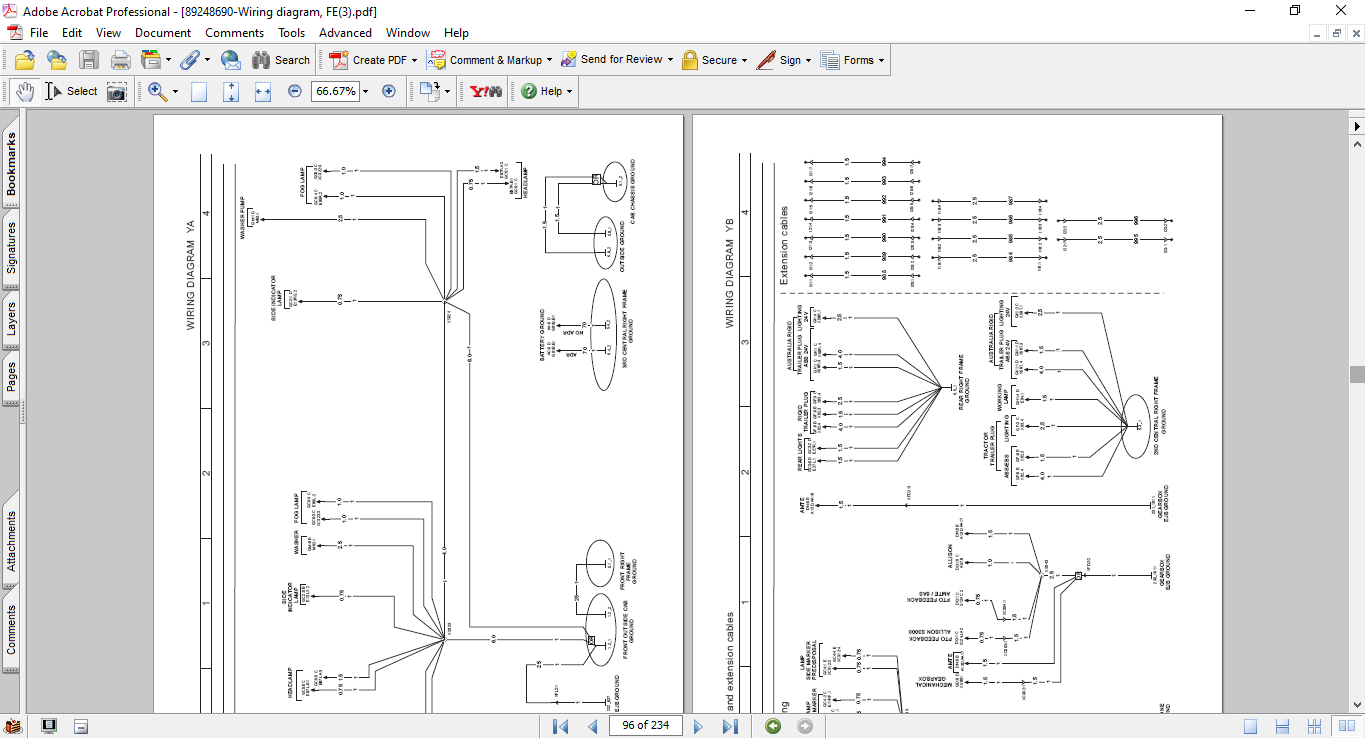Click the Save file icon
Image resolution: width=1365 pixels, height=738 pixels.
pyautogui.click(x=89, y=60)
